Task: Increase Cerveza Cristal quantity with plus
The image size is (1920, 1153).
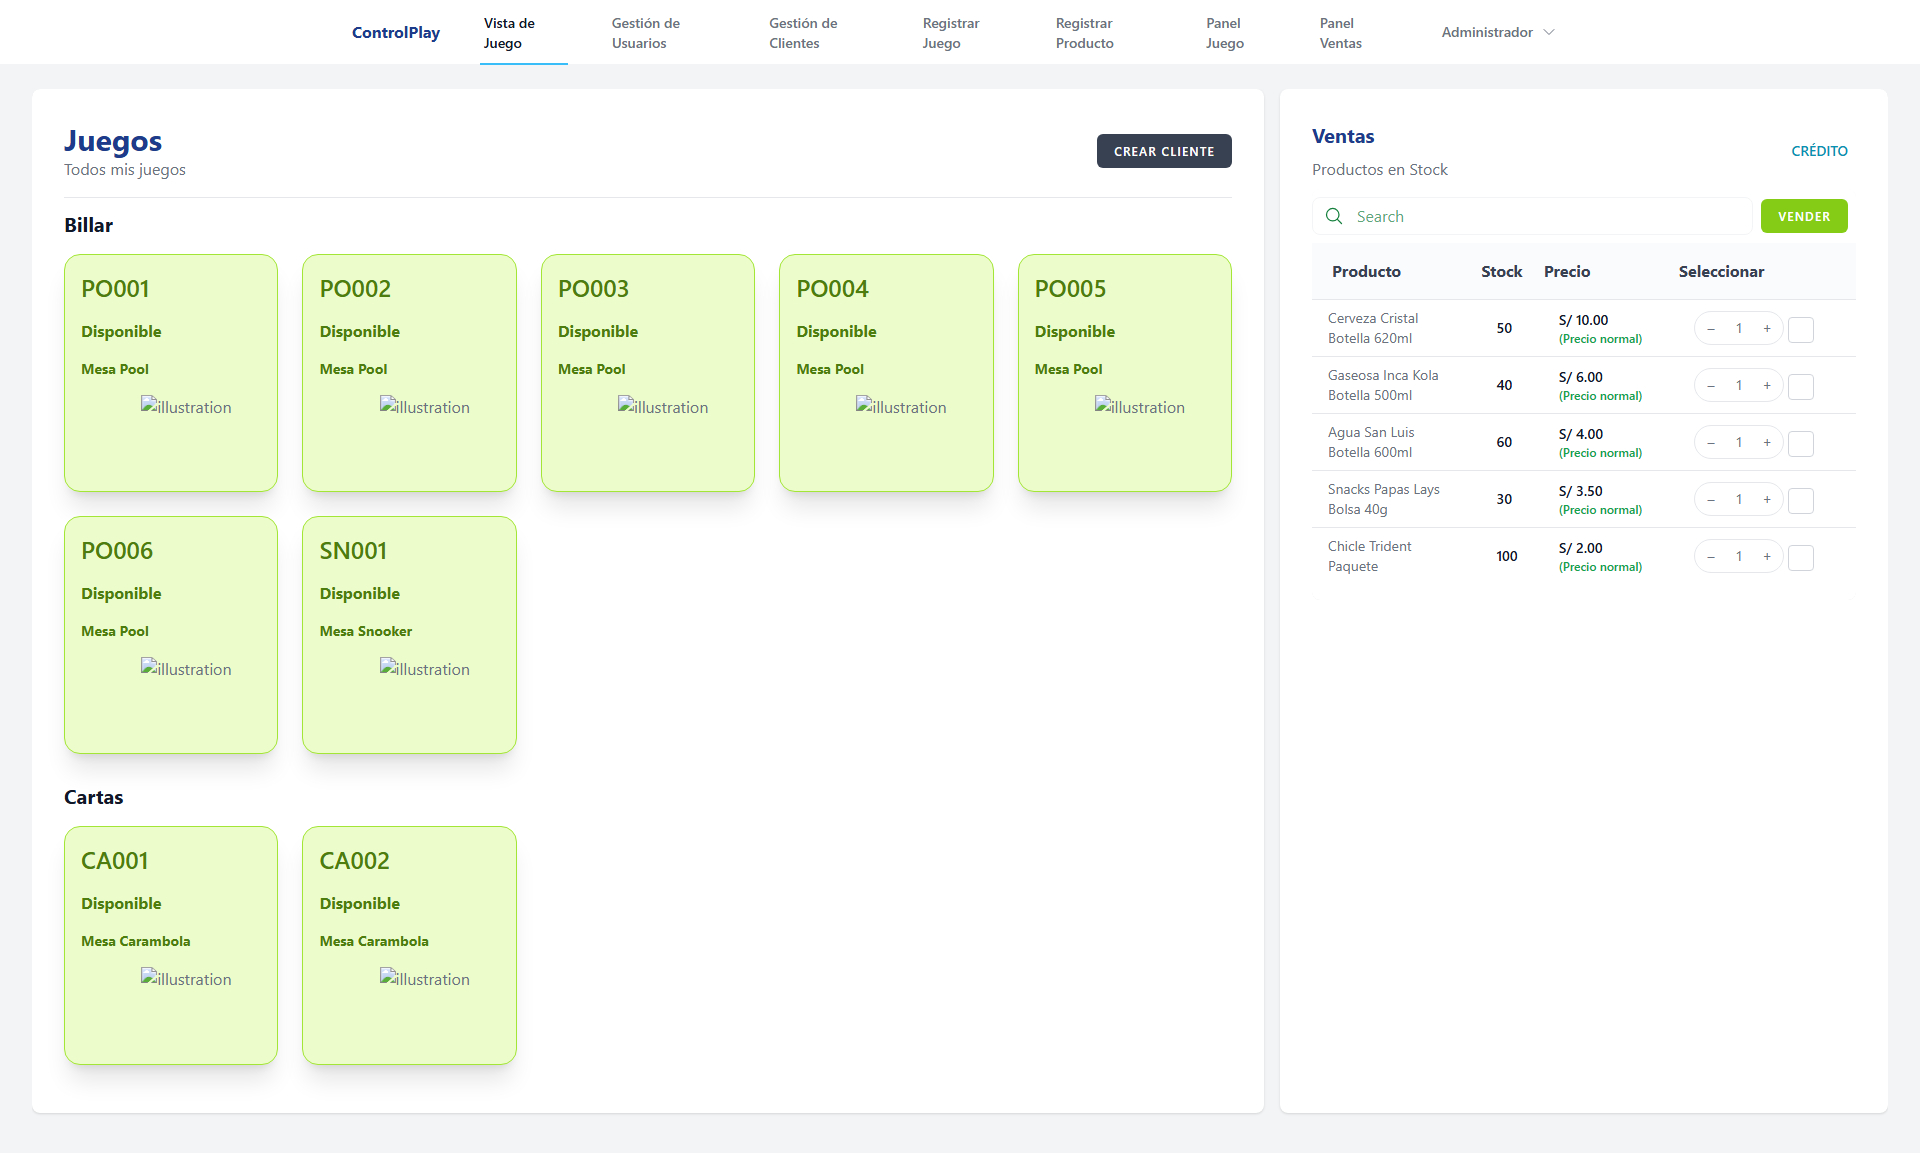Action: pyautogui.click(x=1767, y=329)
